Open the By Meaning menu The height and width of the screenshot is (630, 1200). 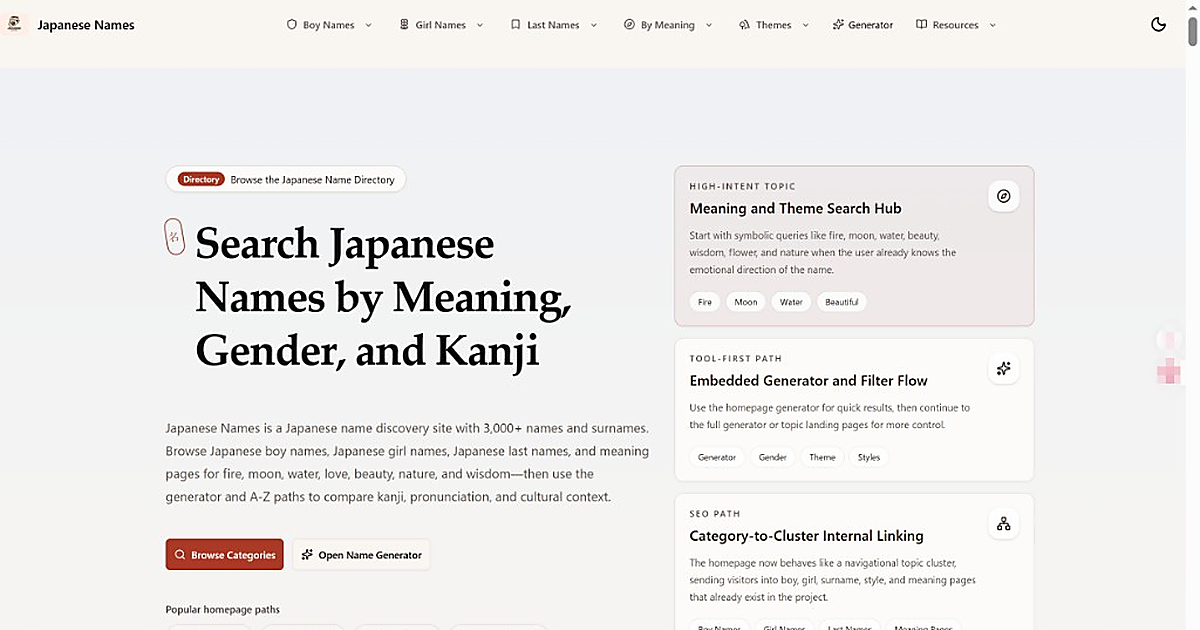[x=669, y=25]
